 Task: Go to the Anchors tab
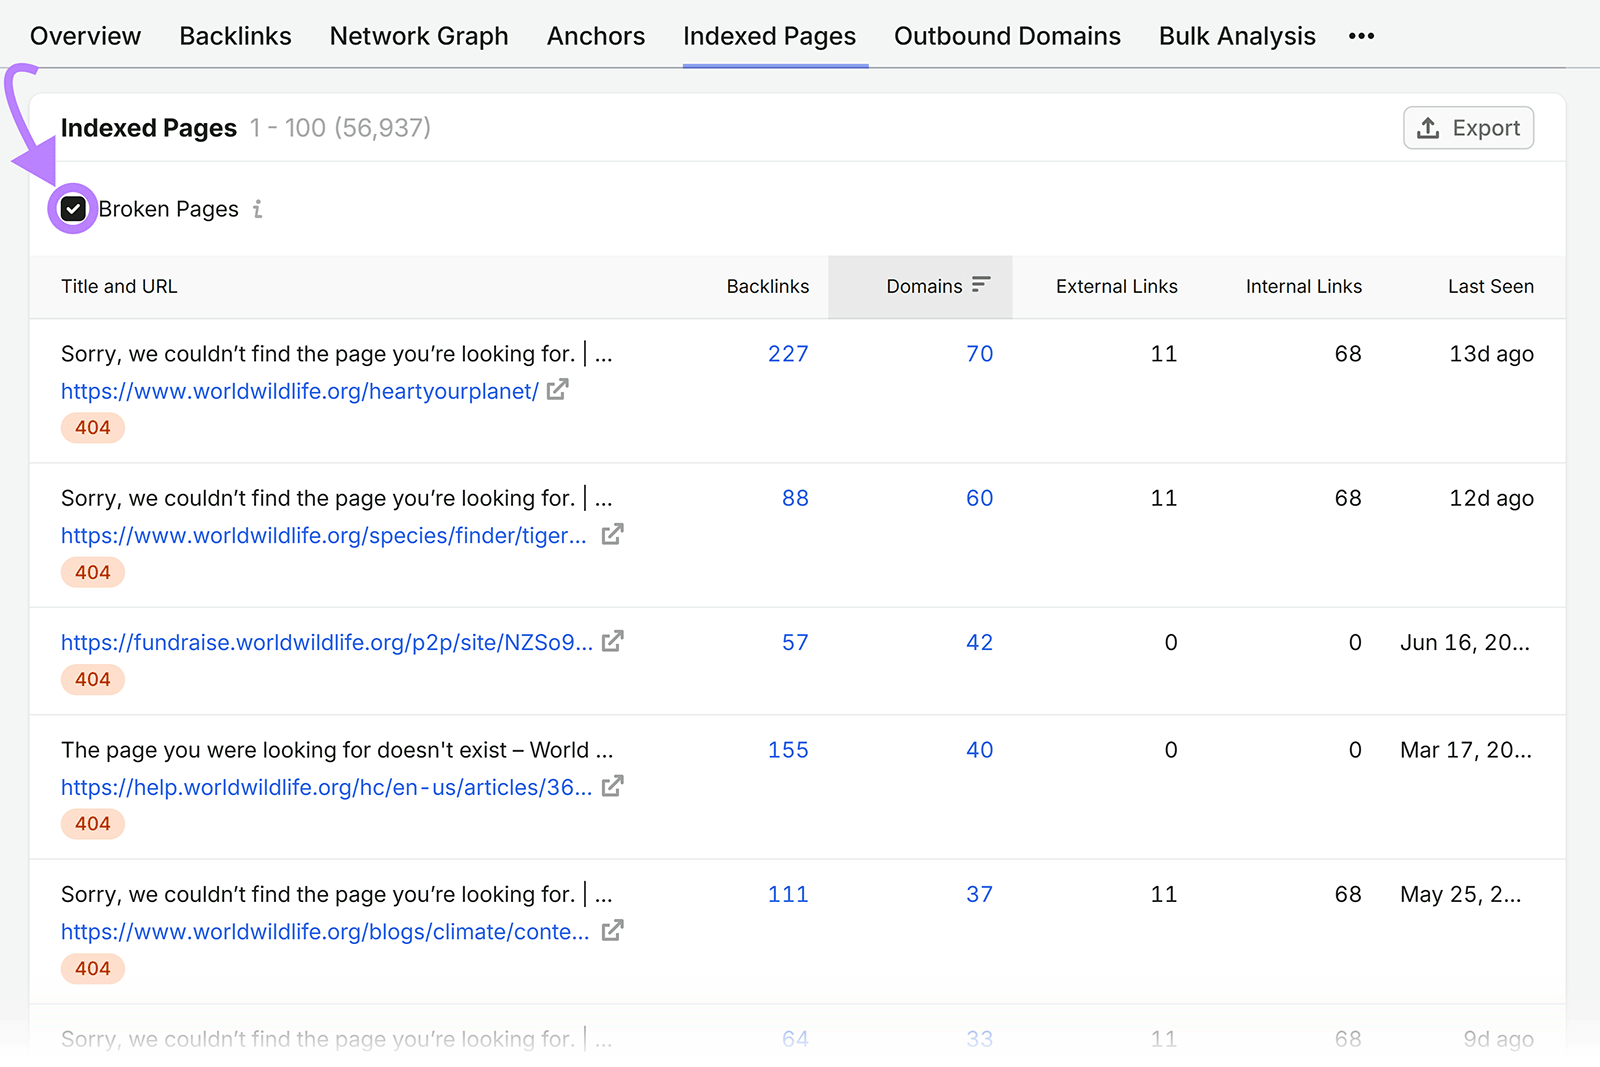coord(596,36)
